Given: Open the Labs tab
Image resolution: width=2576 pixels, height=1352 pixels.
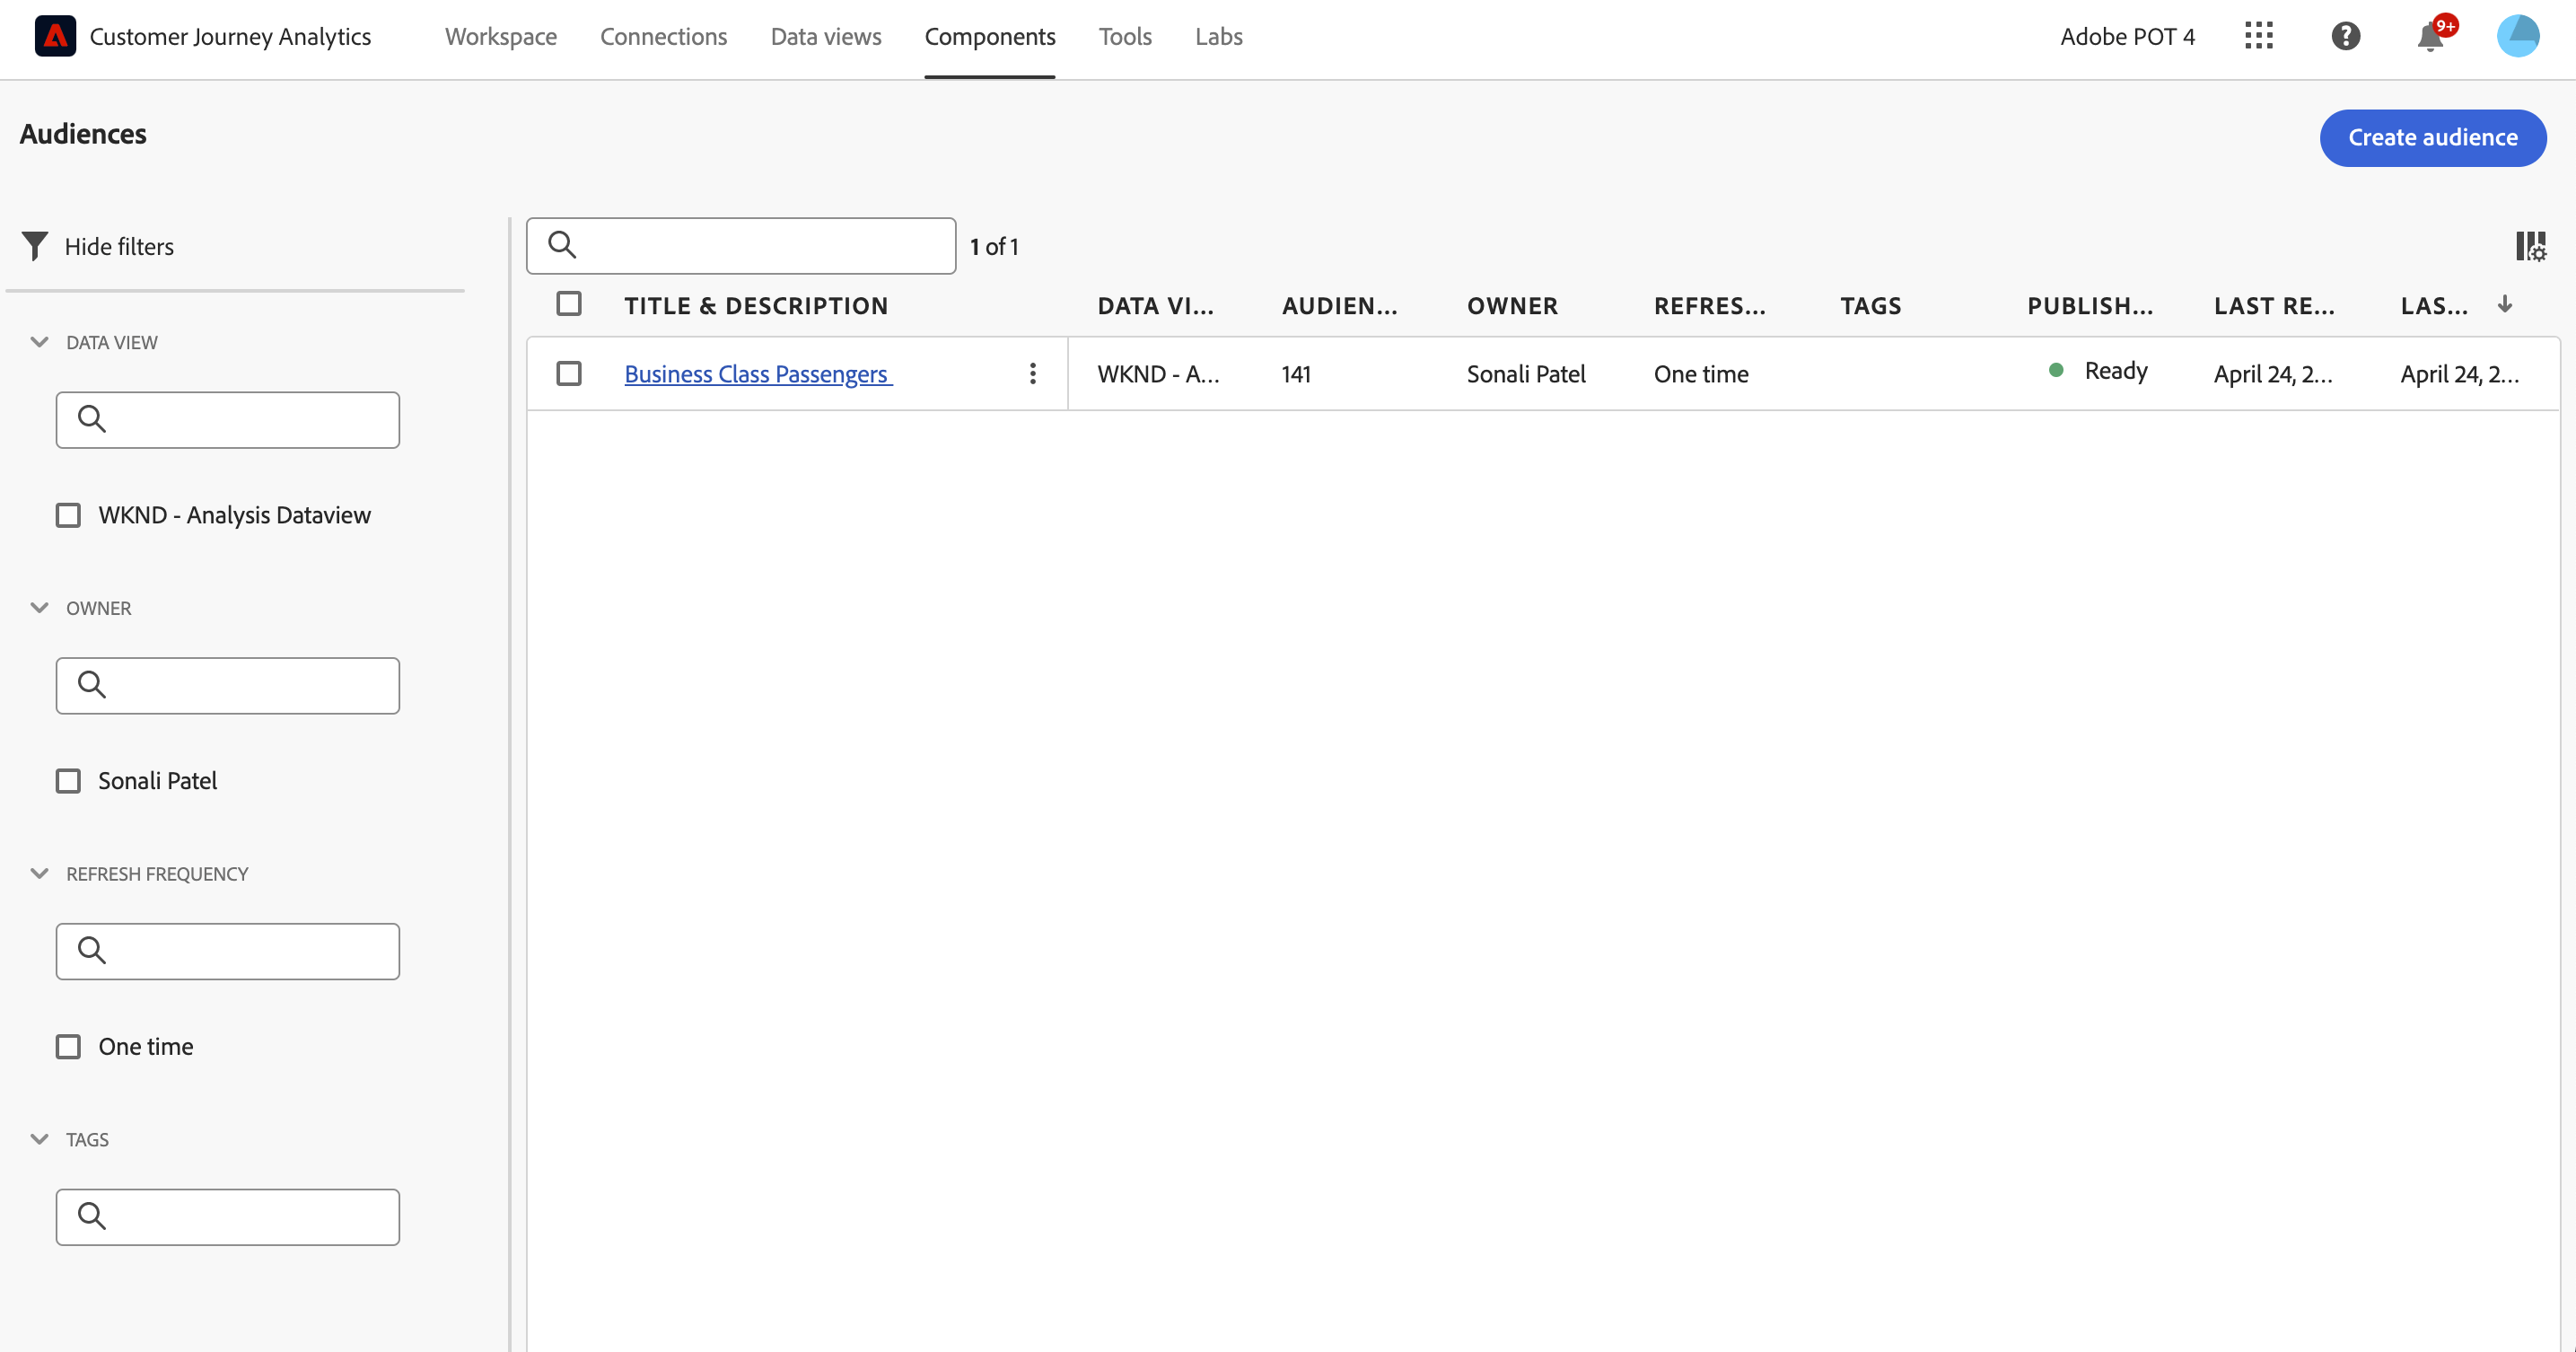Looking at the screenshot, I should (x=1219, y=37).
